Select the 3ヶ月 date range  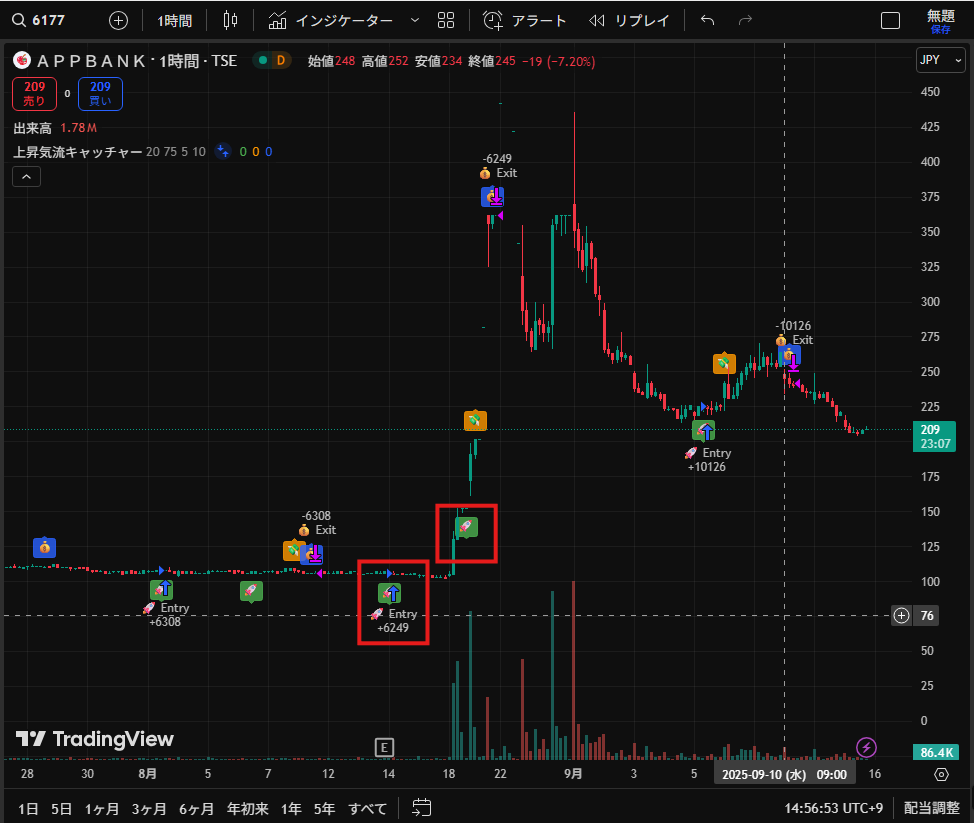[149, 808]
